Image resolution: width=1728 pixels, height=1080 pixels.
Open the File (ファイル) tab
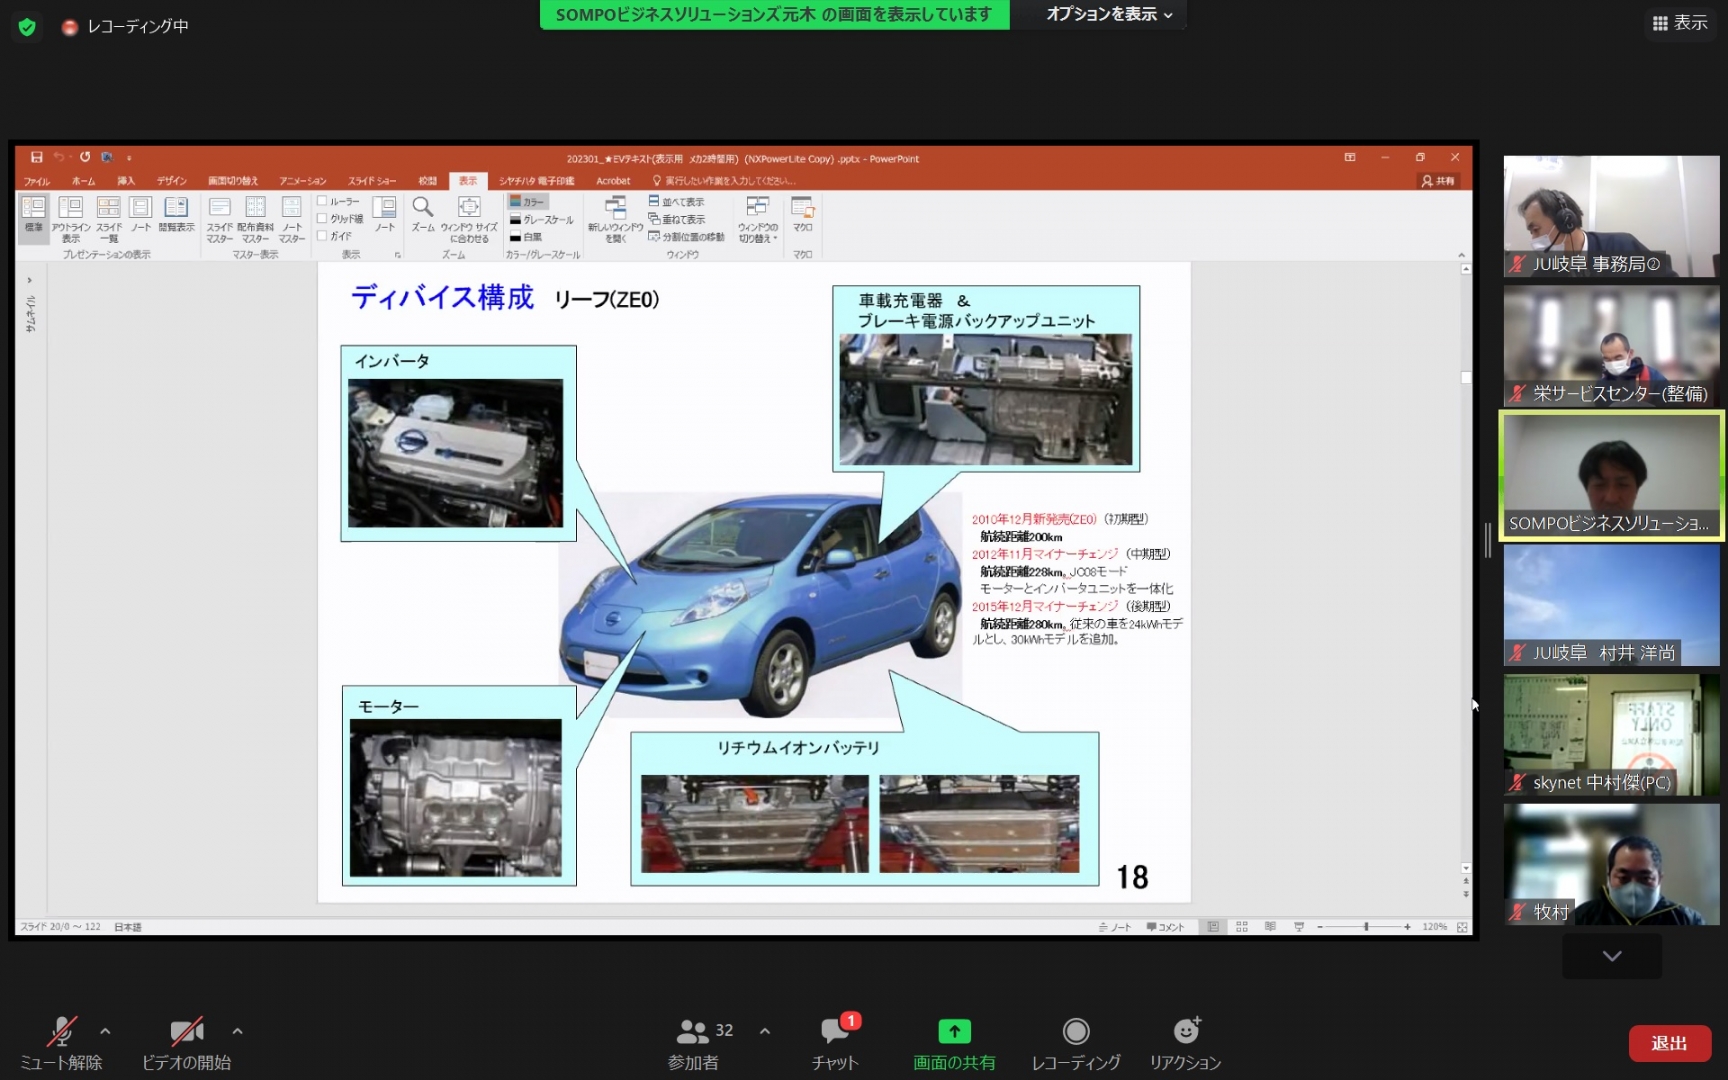37,181
